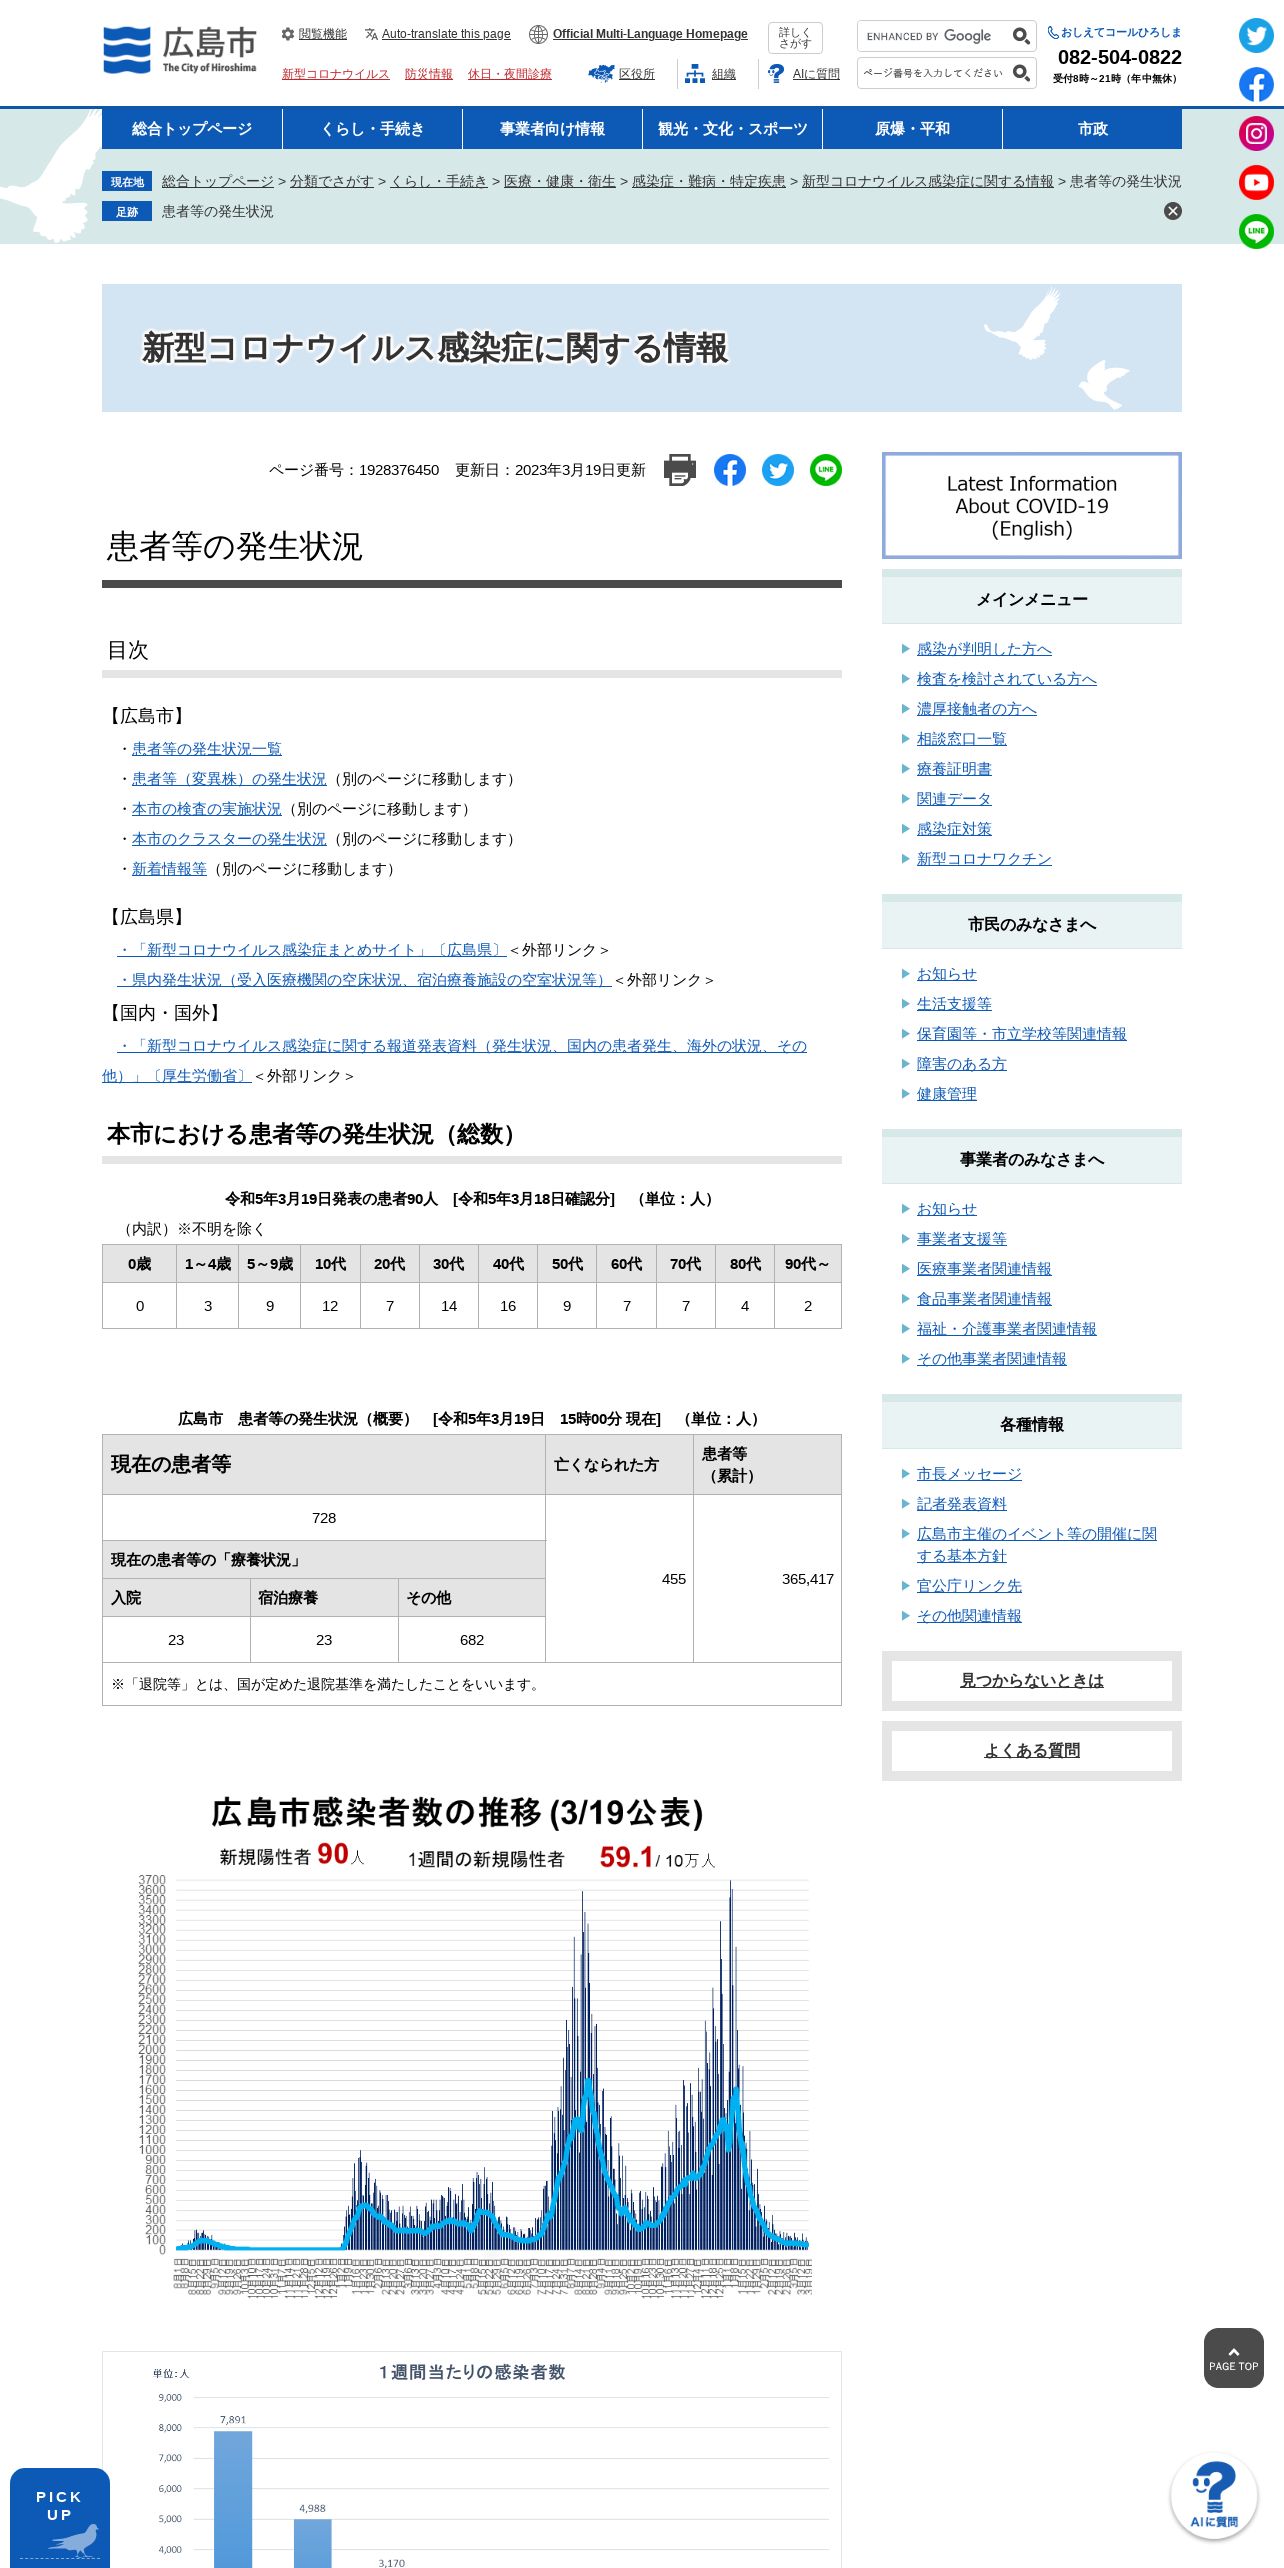Click the Hiroshima City logo

click(180, 50)
